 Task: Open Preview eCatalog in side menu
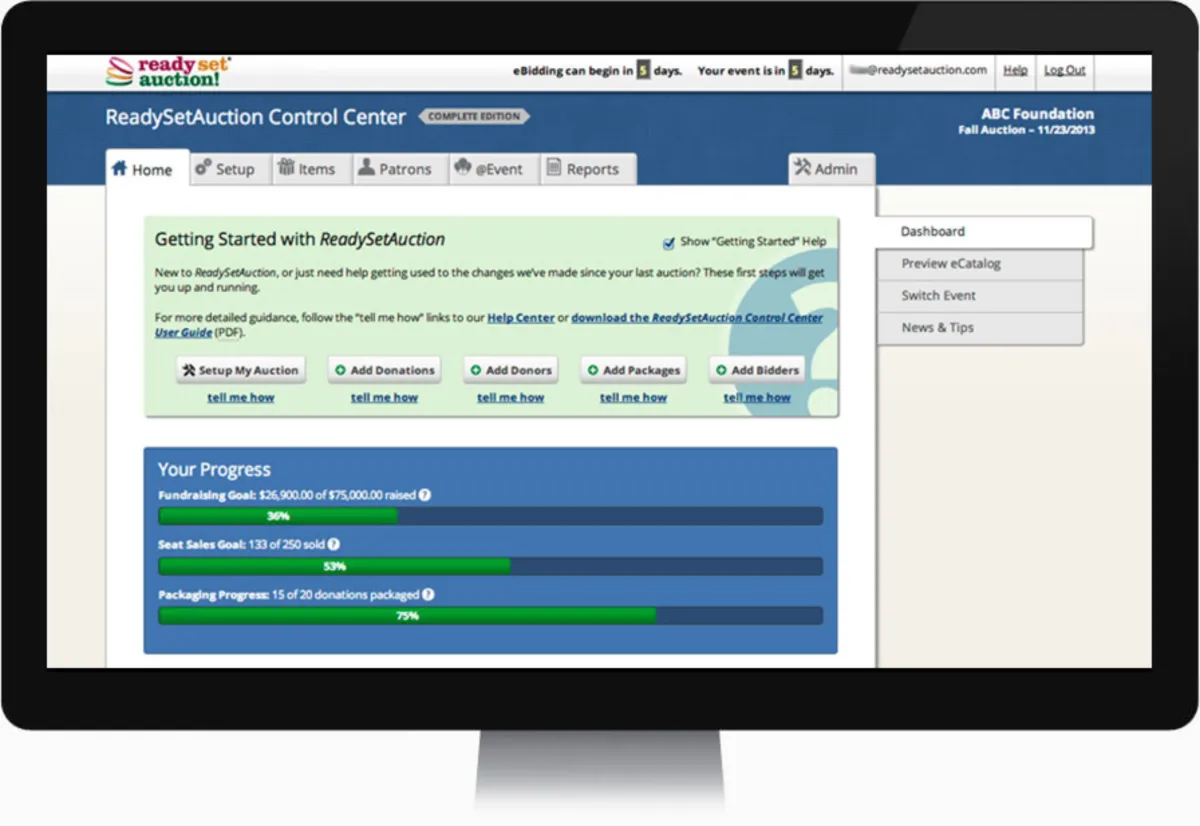(x=980, y=264)
